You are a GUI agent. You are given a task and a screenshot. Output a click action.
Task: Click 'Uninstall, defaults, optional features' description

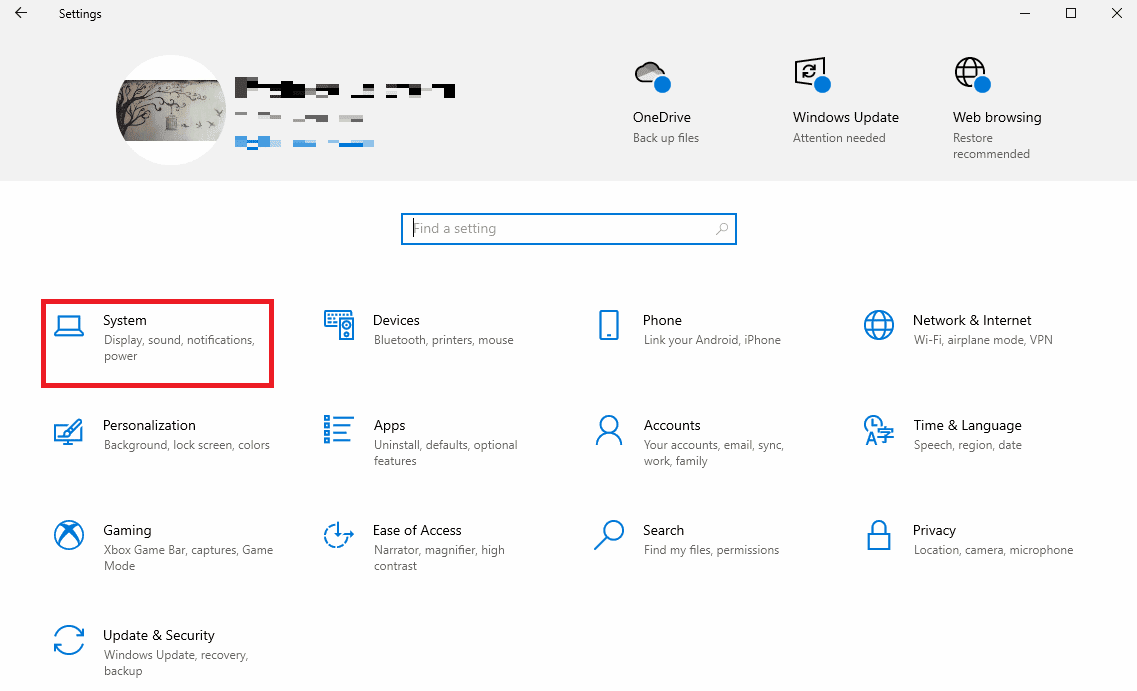[x=446, y=453]
